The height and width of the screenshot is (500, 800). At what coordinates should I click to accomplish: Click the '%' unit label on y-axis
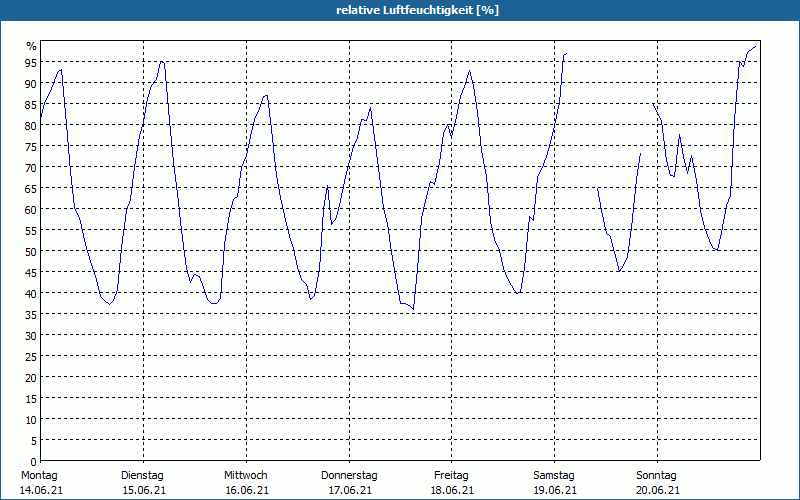[x=32, y=46]
